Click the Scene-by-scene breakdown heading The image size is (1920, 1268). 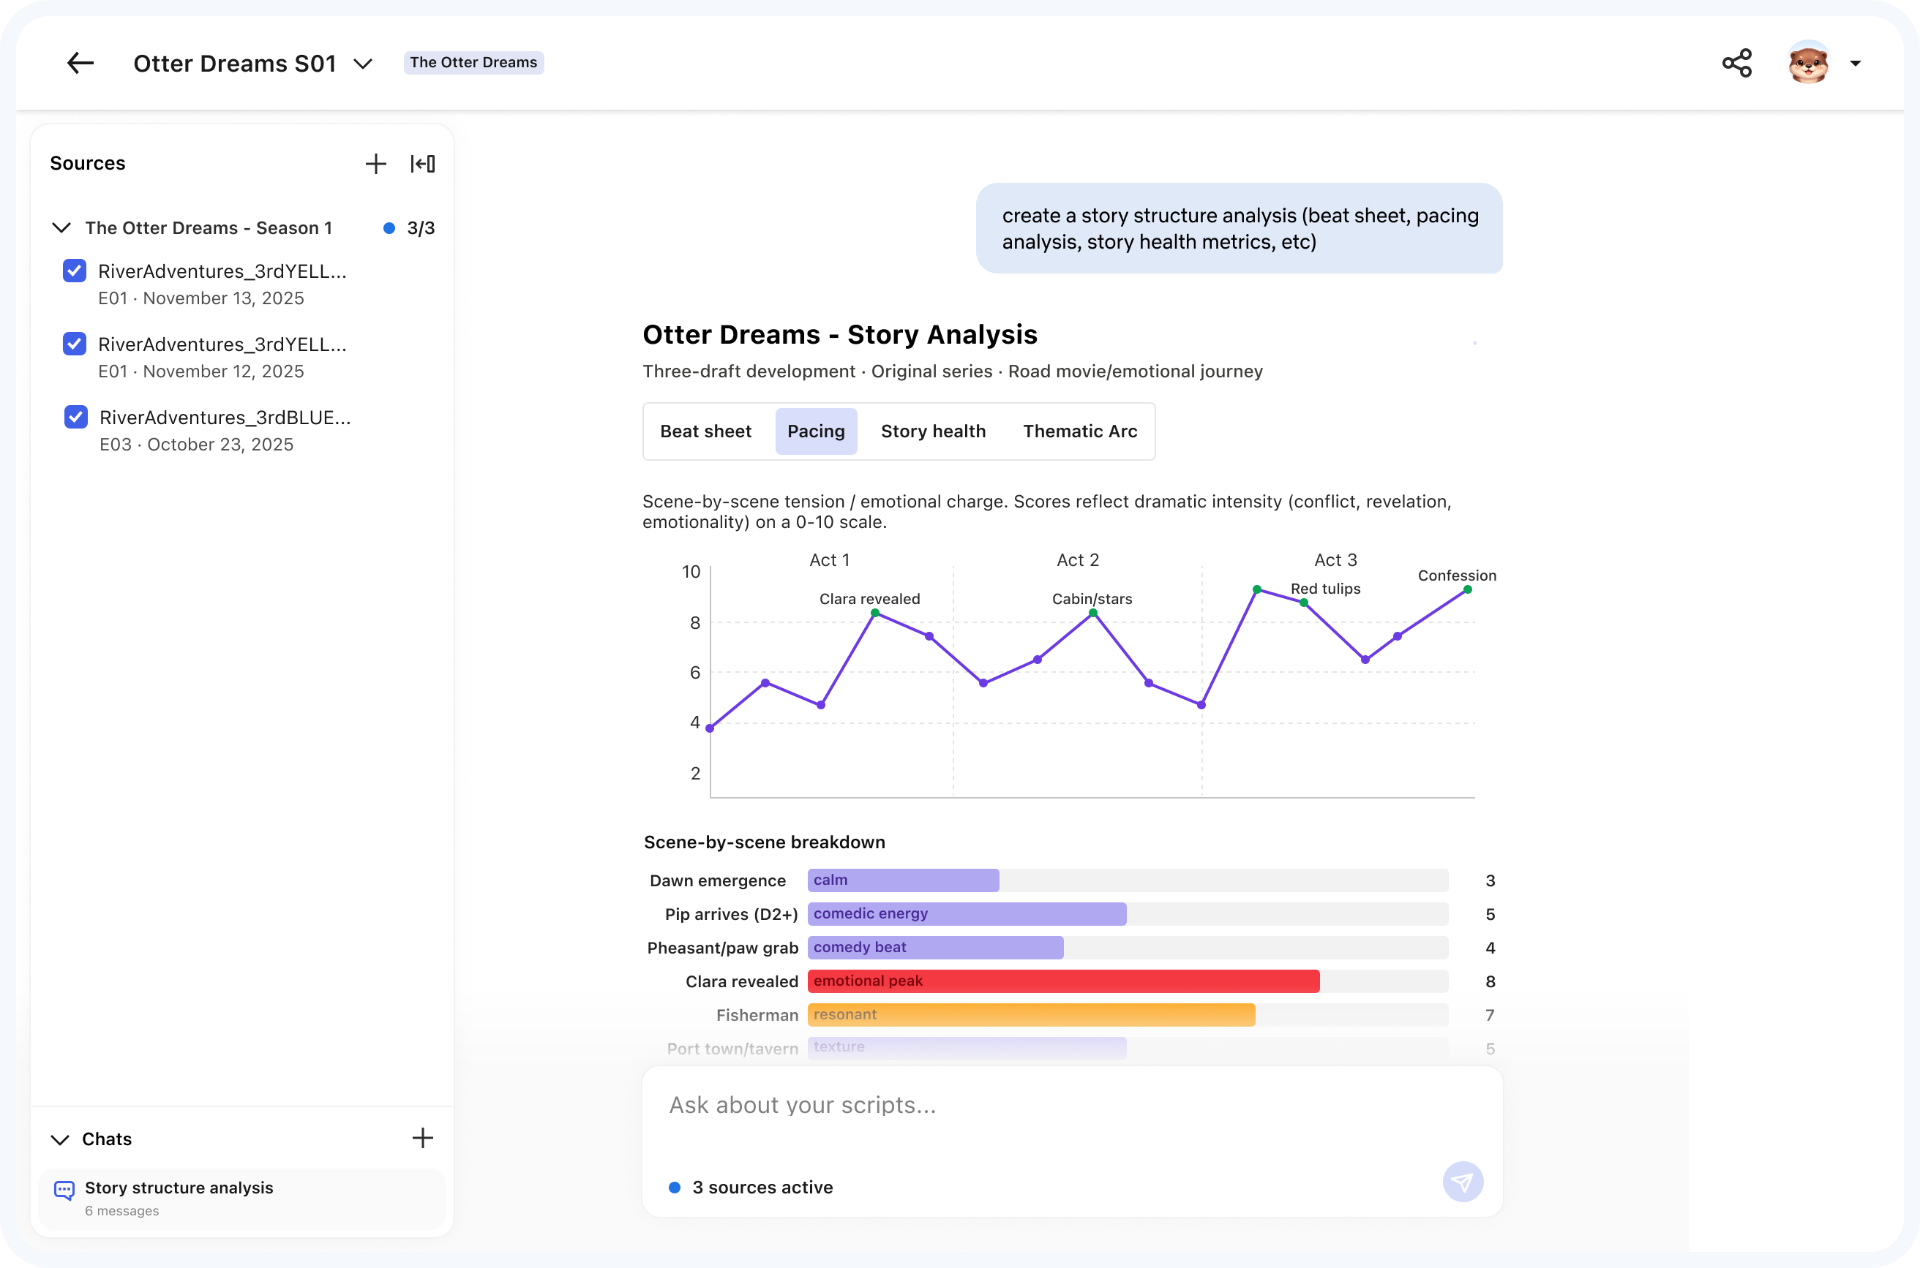coord(765,842)
